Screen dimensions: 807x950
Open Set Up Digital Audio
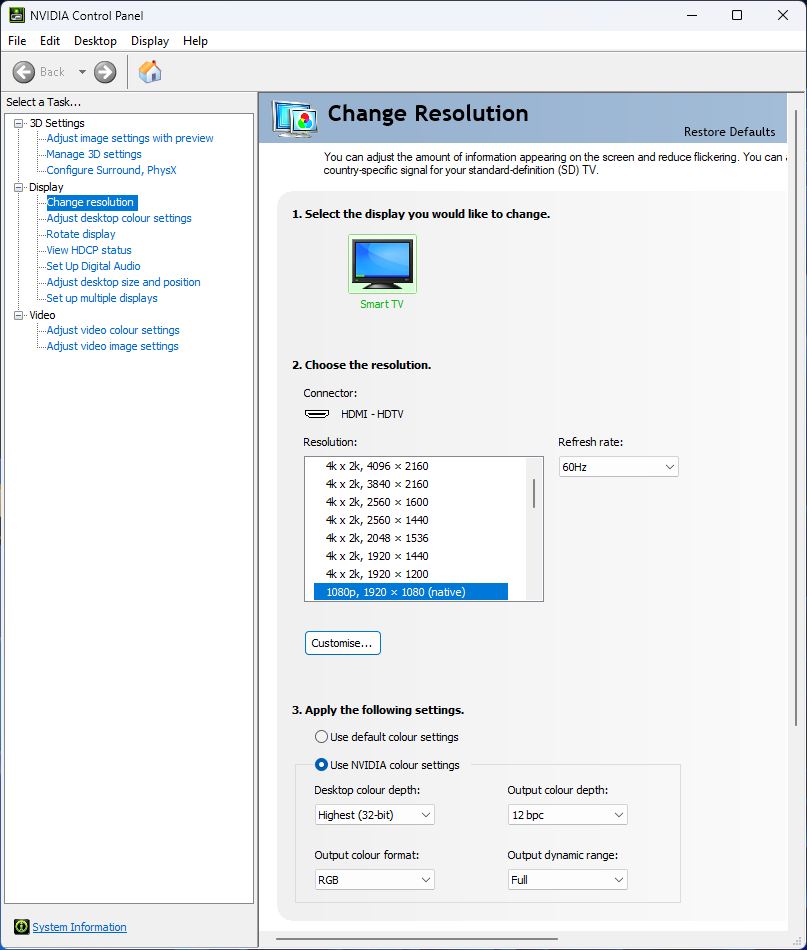(93, 266)
